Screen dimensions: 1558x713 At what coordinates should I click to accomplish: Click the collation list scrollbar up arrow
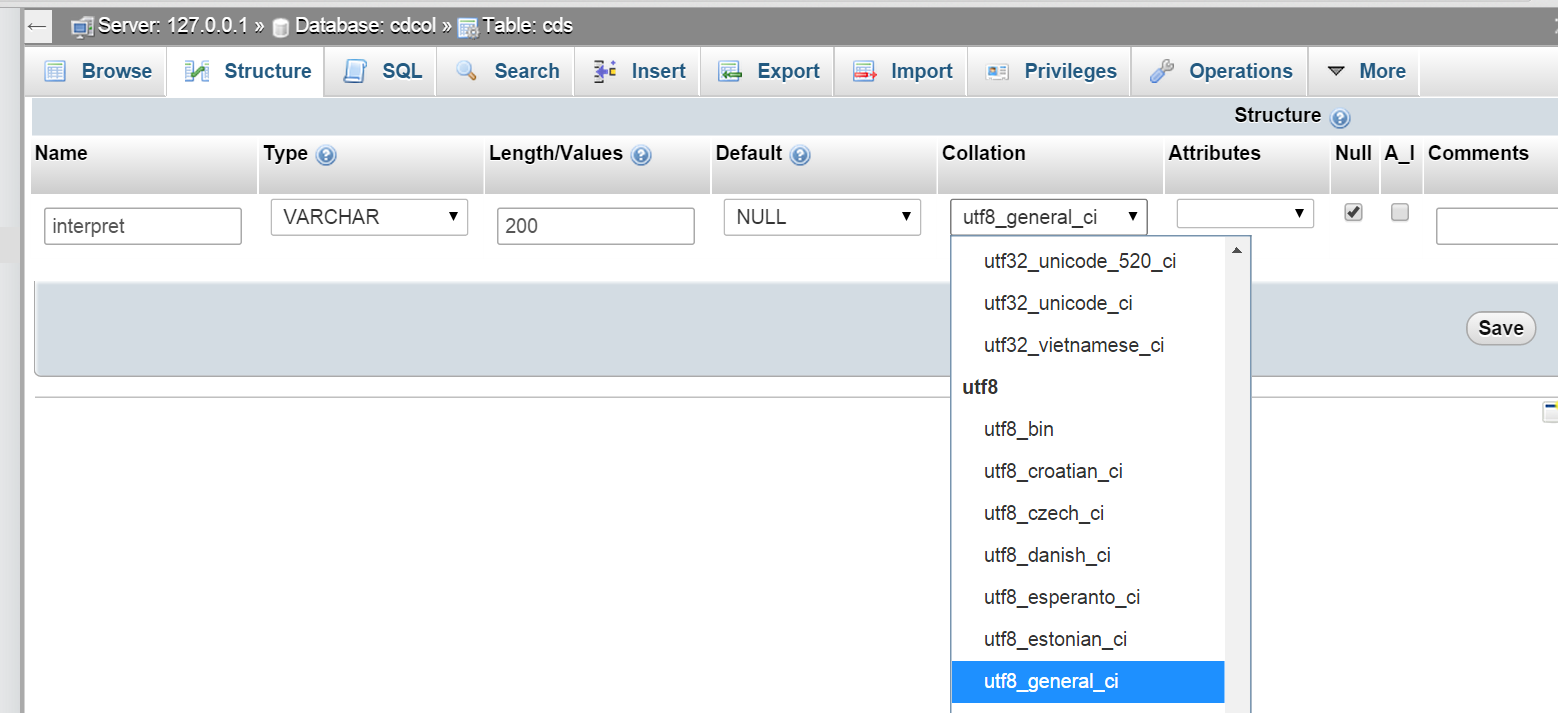(1237, 250)
